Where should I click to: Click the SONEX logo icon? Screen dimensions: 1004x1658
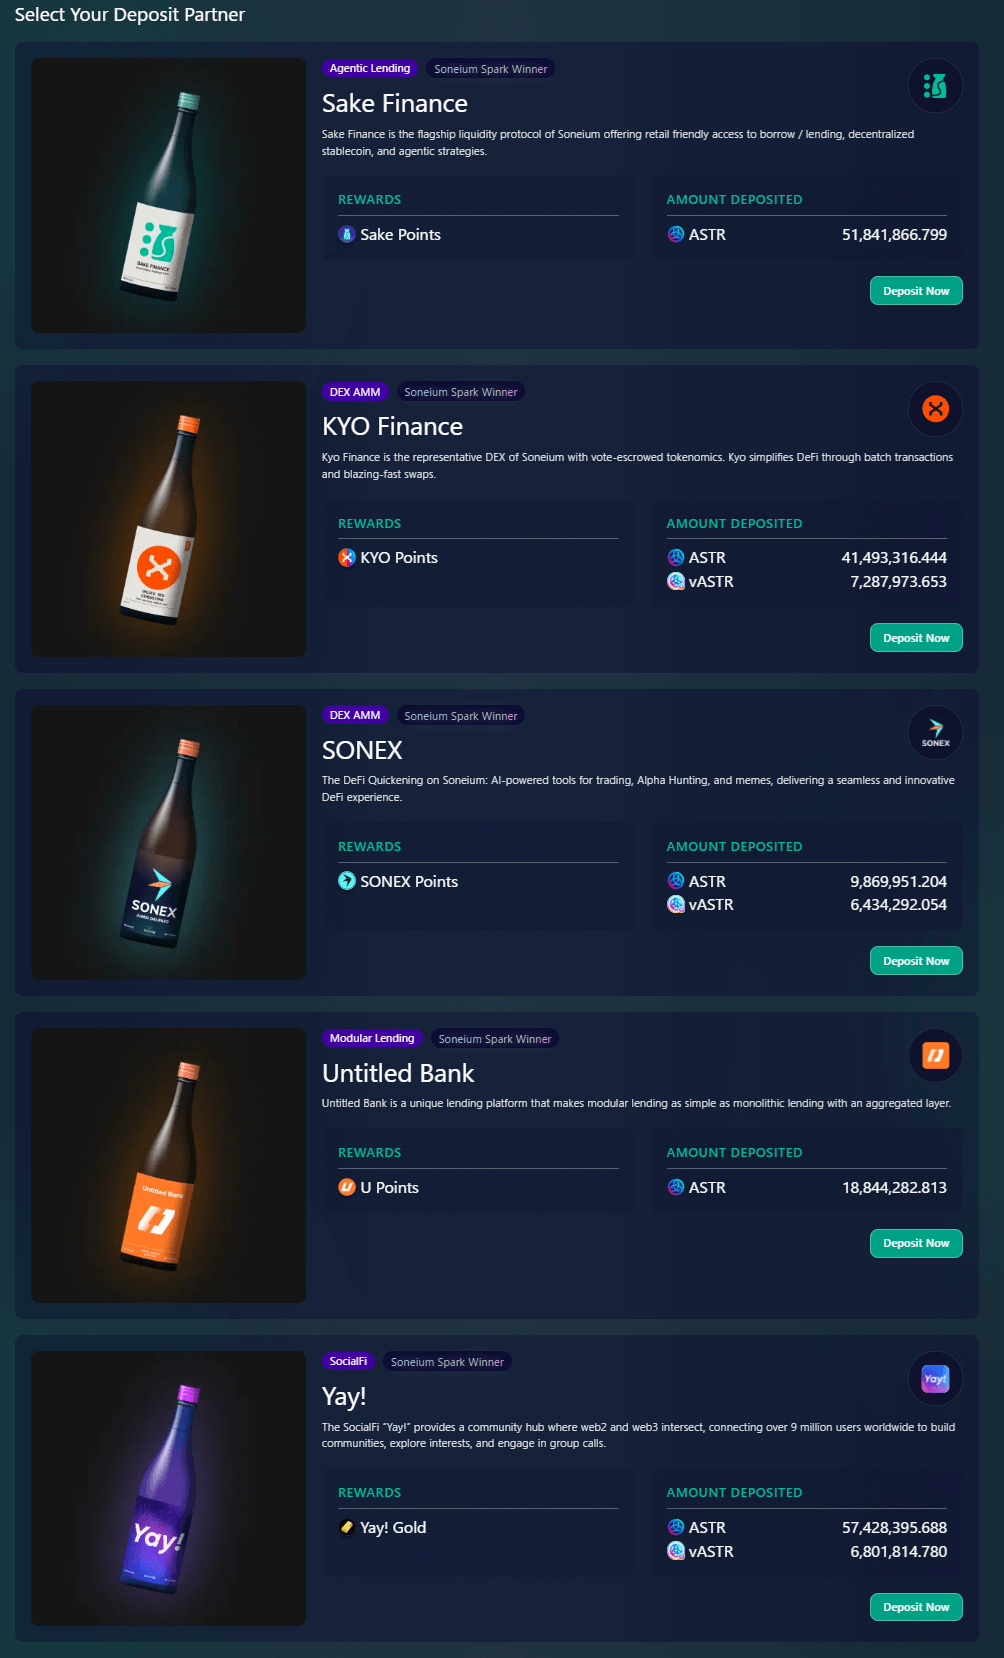pyautogui.click(x=935, y=732)
